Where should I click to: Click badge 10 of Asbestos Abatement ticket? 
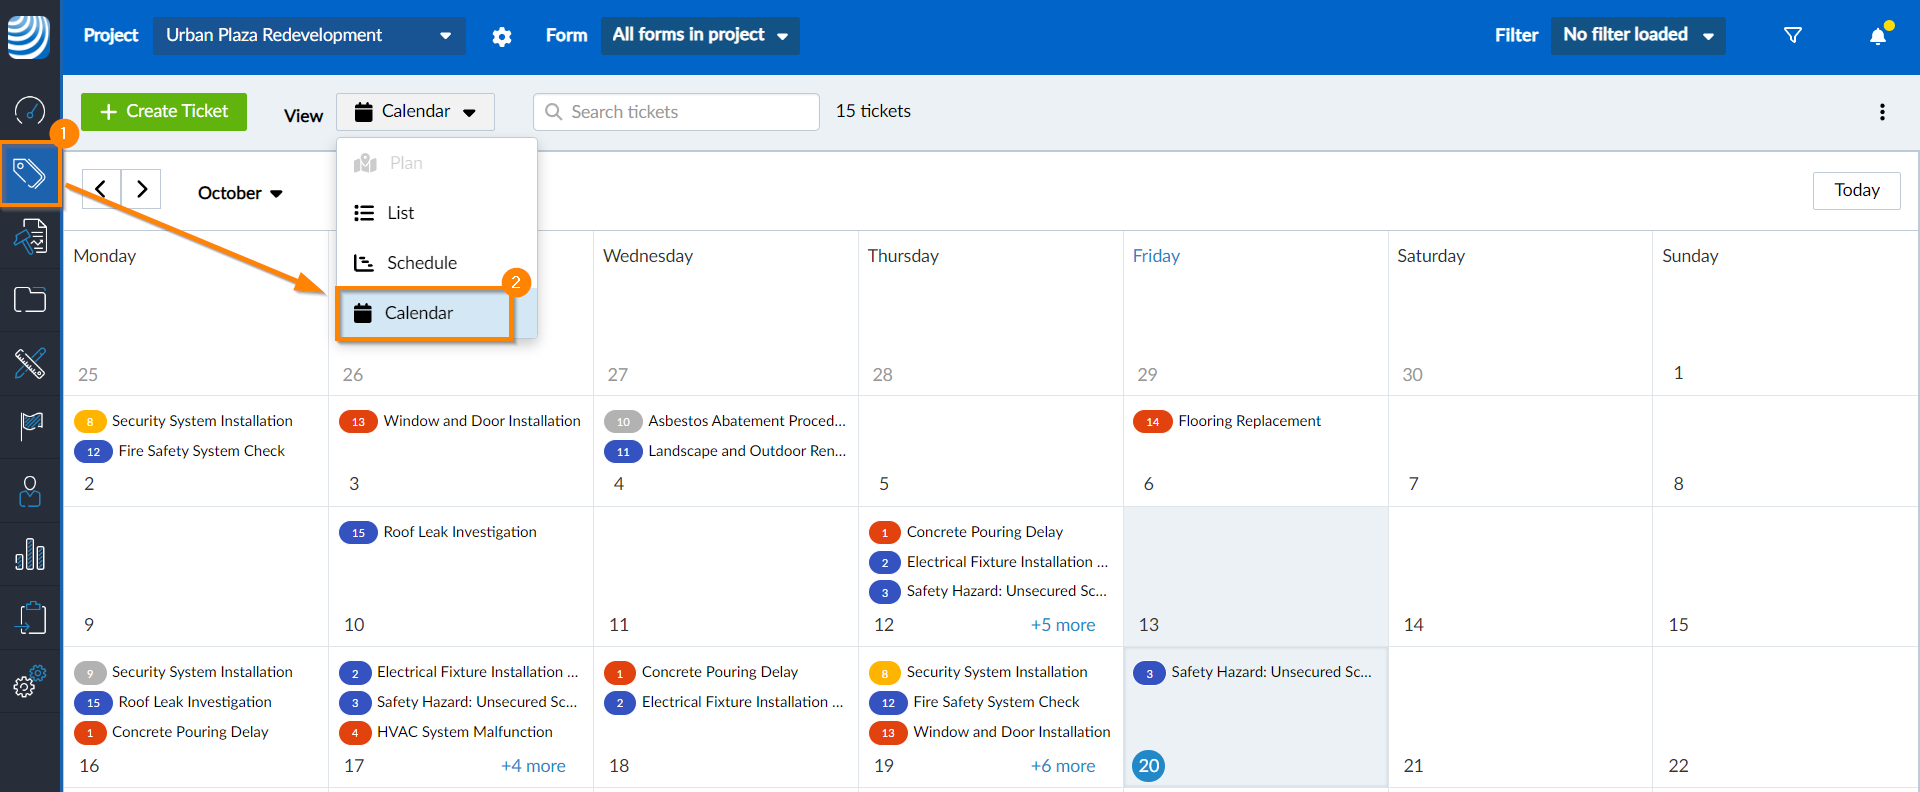point(623,422)
